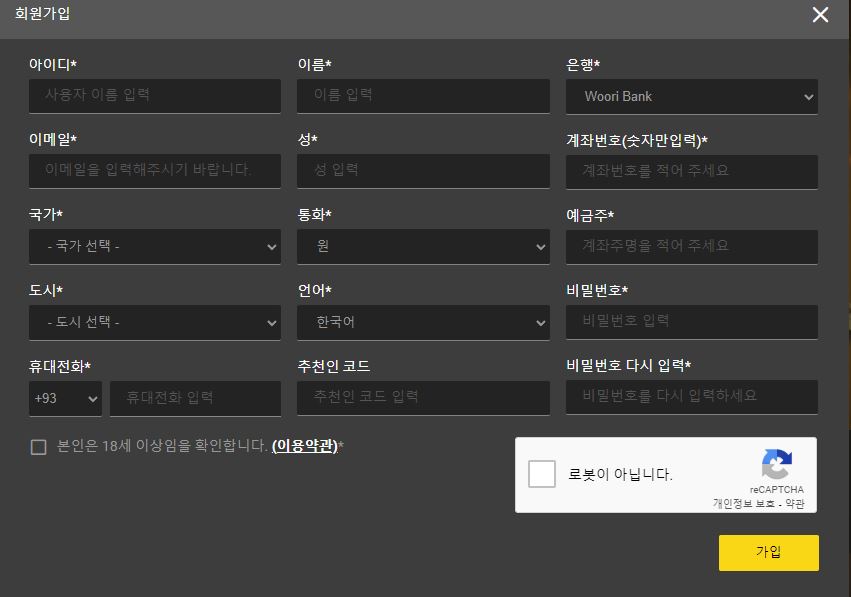
Task: Open the 은행 Woori Bank dropdown
Action: pos(691,97)
